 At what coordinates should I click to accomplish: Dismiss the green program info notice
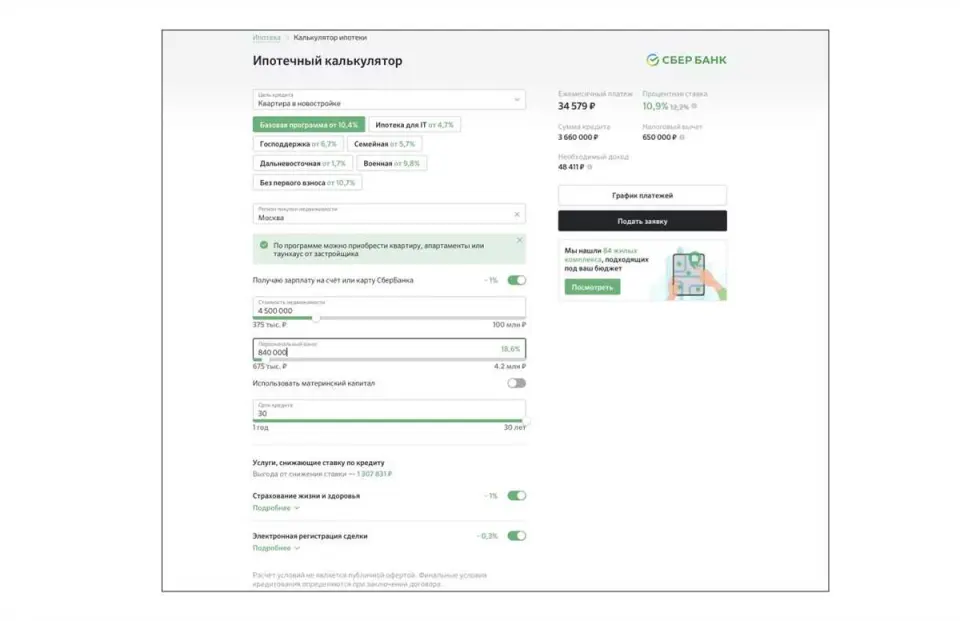tap(519, 240)
